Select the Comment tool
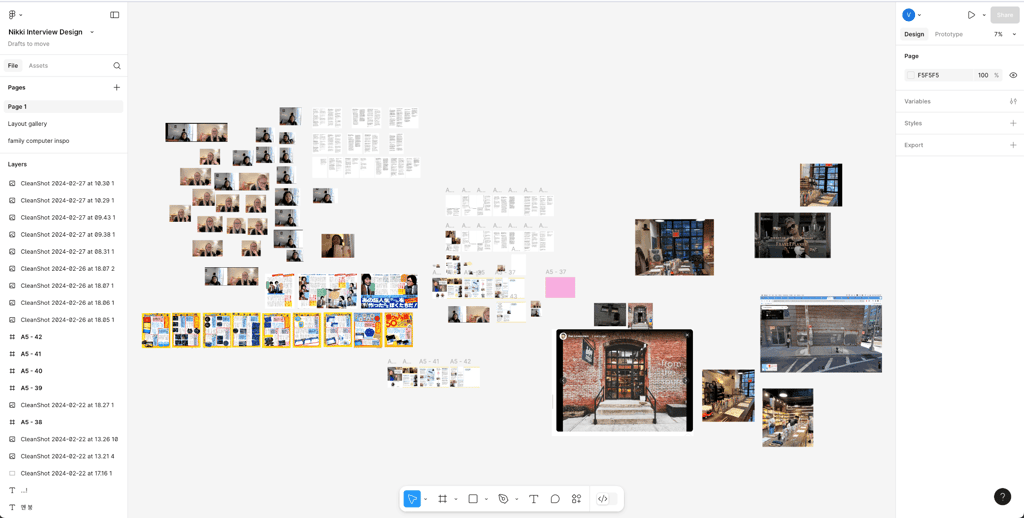This screenshot has width=1024, height=518. pos(555,499)
